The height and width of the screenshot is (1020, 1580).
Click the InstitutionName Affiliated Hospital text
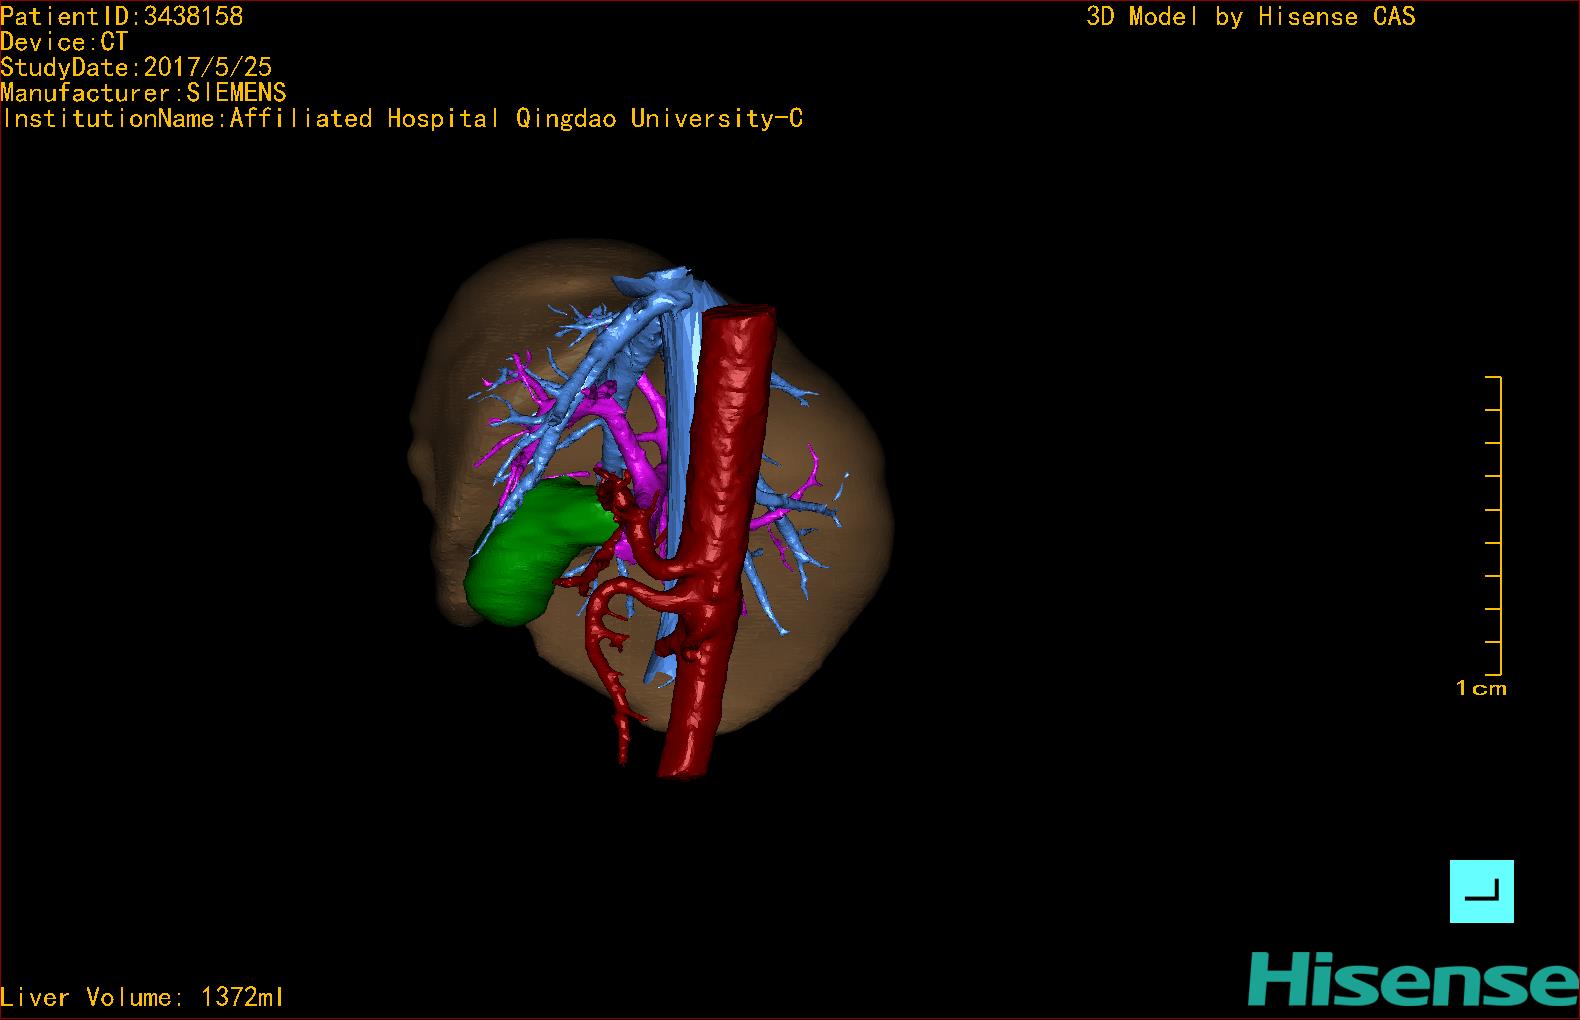(402, 119)
